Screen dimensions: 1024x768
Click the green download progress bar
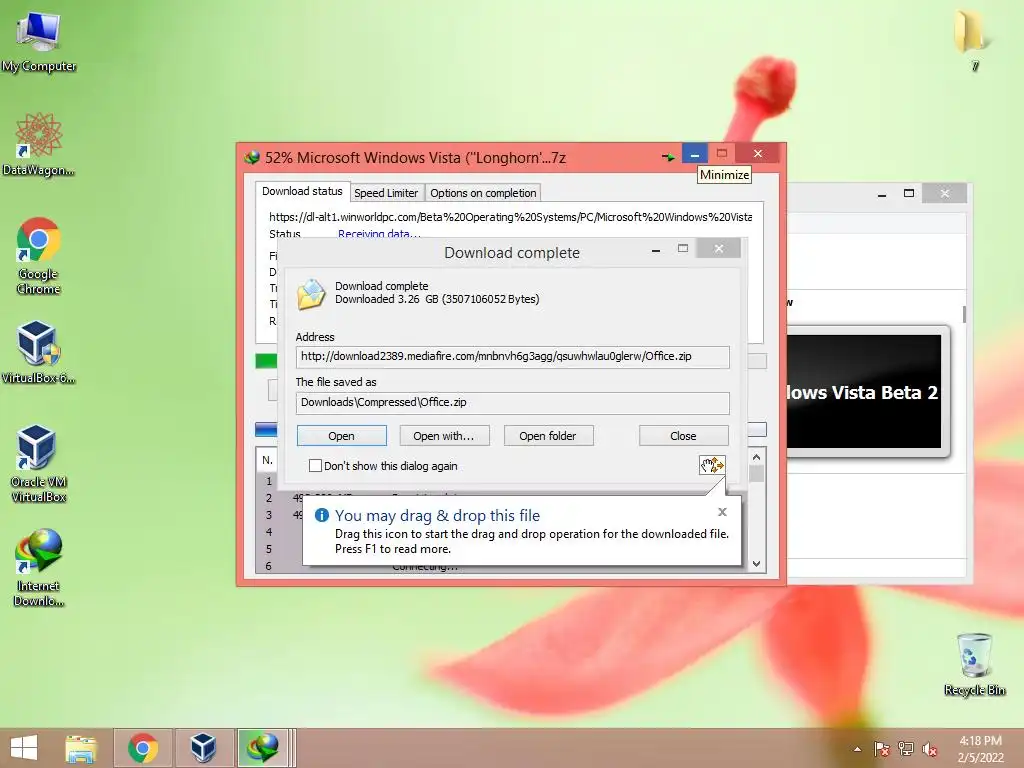266,360
